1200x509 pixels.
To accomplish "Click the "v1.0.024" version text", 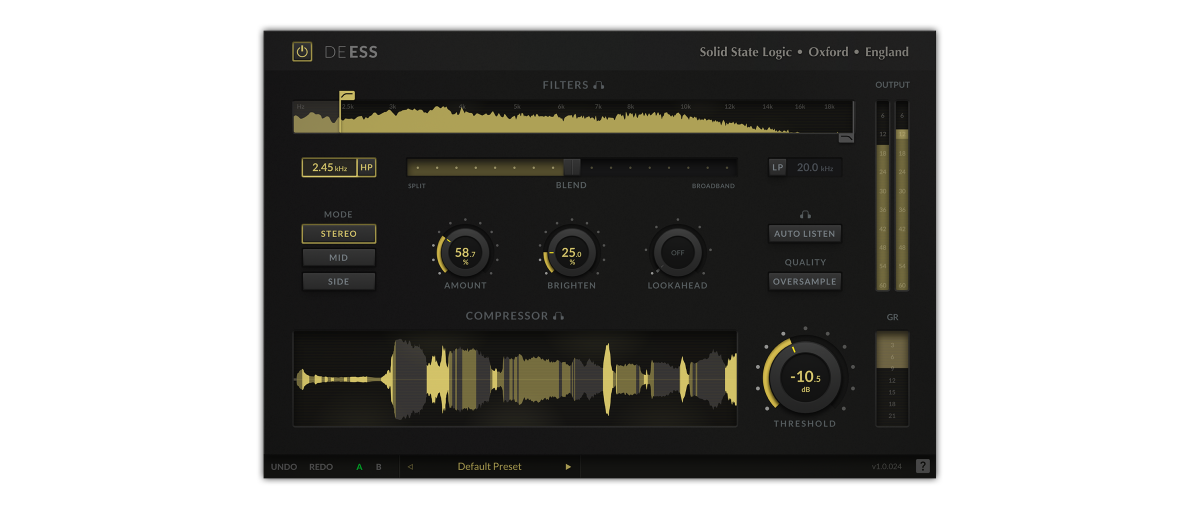I will [887, 467].
